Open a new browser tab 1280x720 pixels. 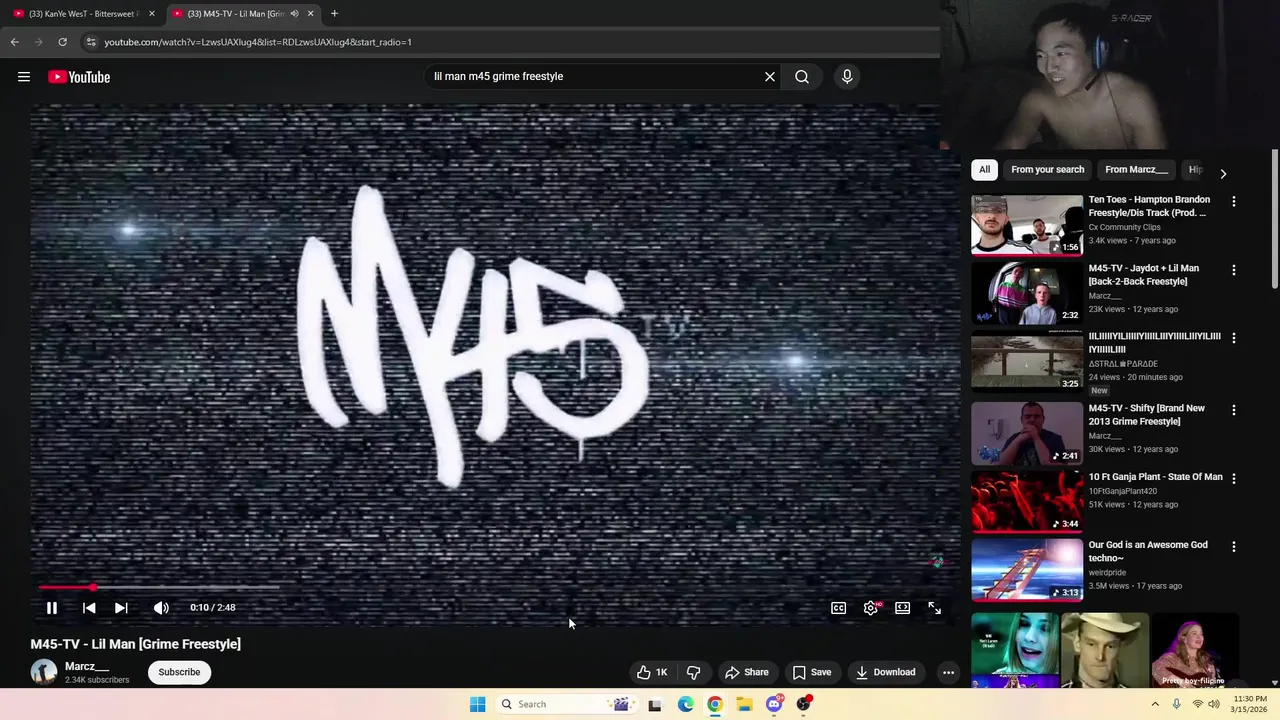click(334, 14)
